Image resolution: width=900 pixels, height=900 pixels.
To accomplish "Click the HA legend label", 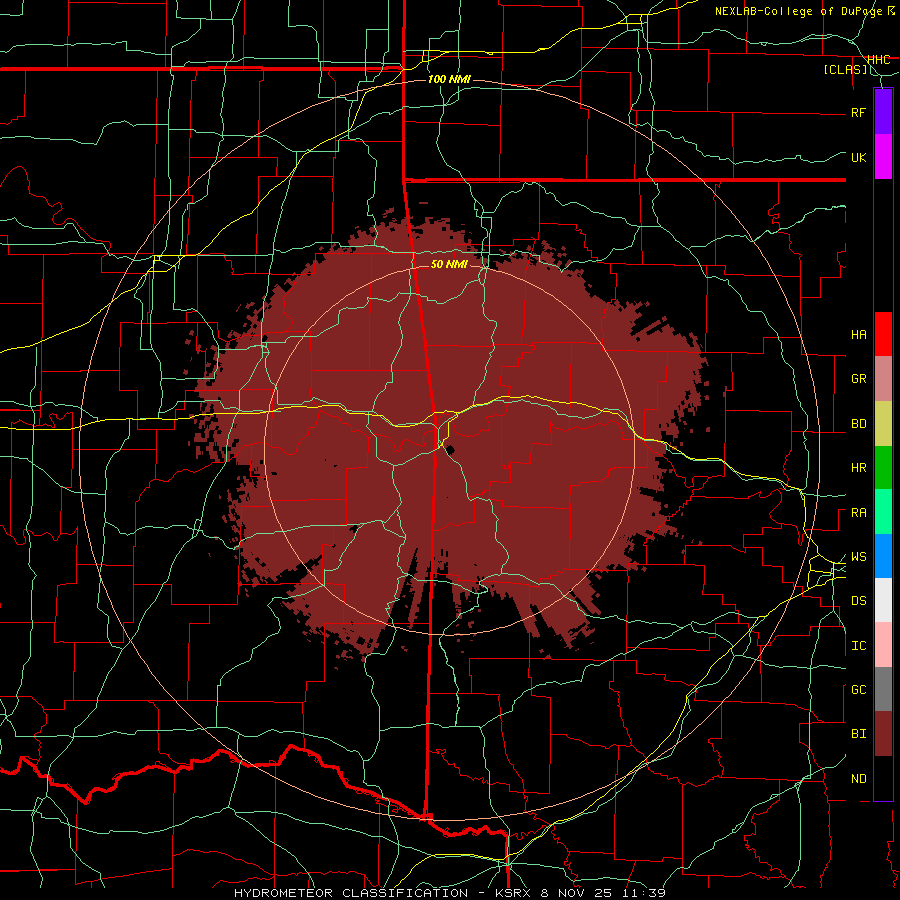I will pos(858,335).
